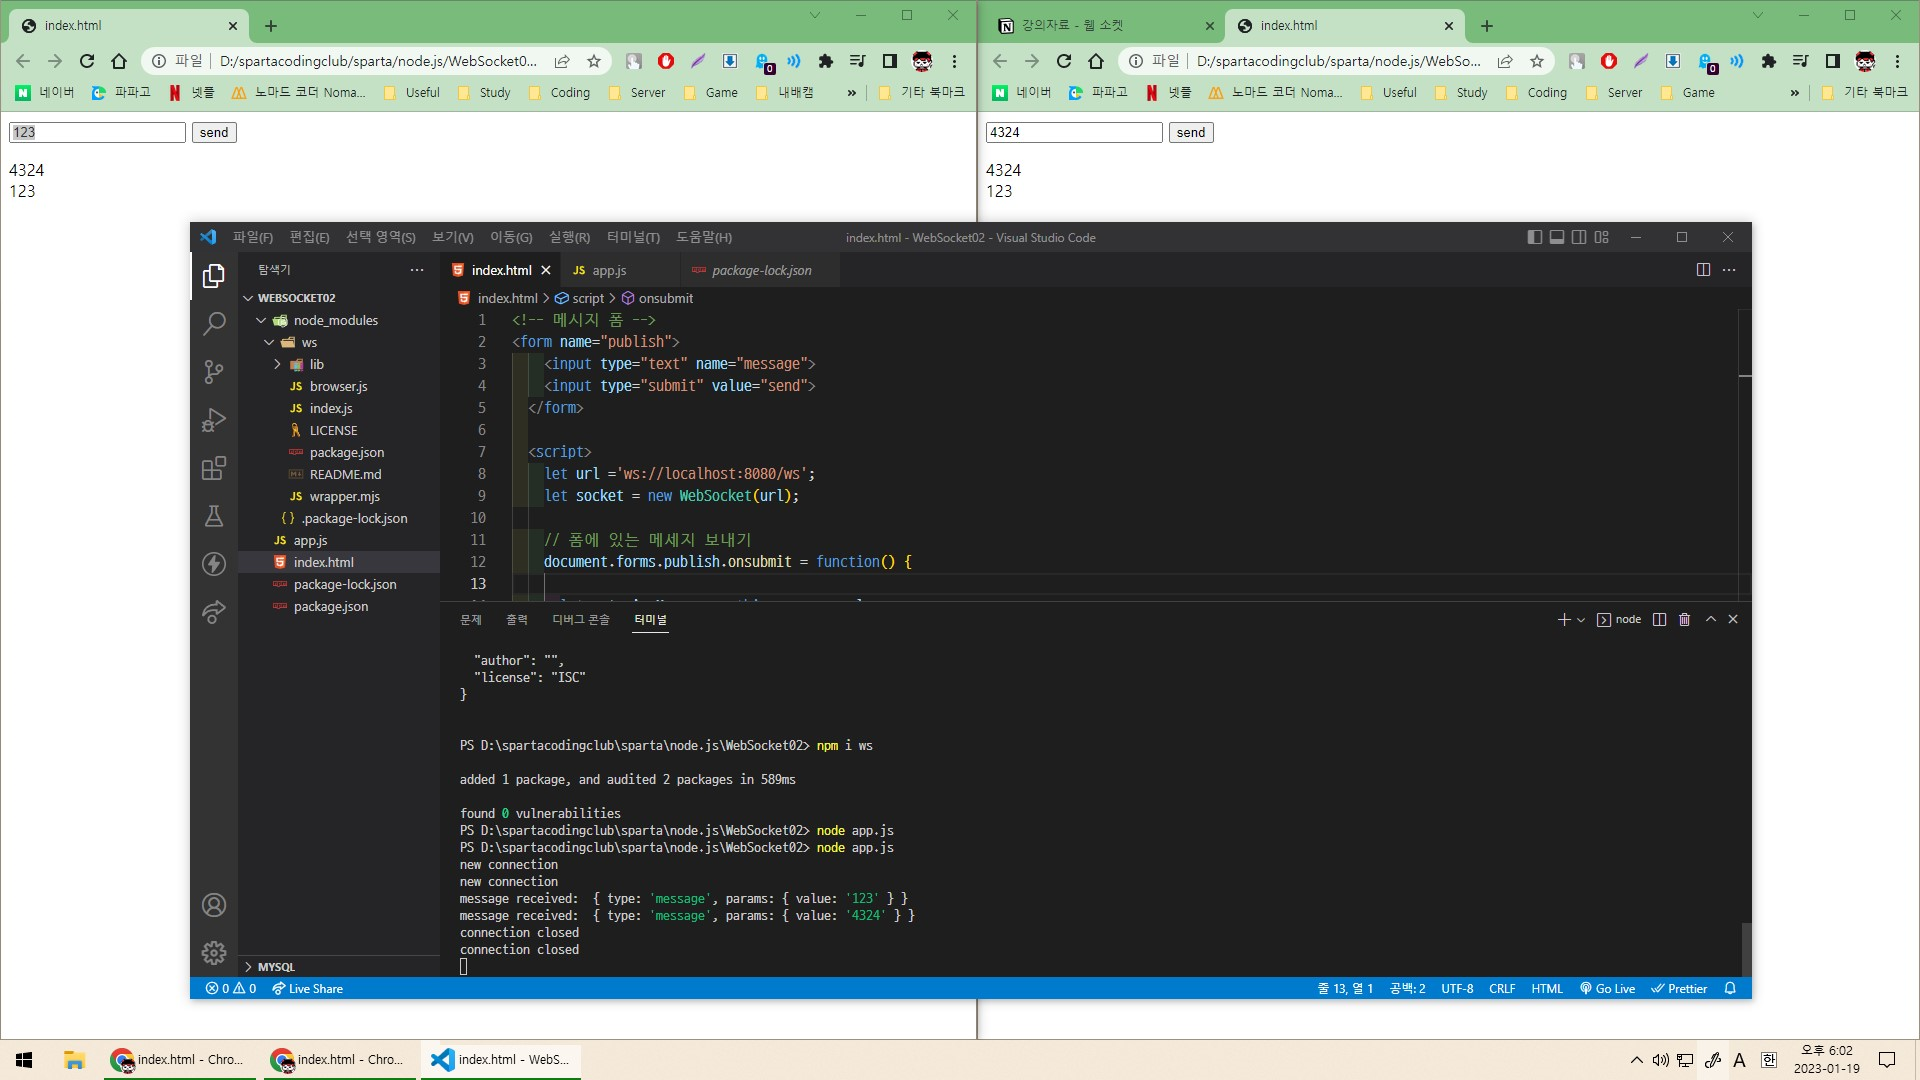Kill terminal with the trash icon
This screenshot has height=1080, width=1920.
1684,620
